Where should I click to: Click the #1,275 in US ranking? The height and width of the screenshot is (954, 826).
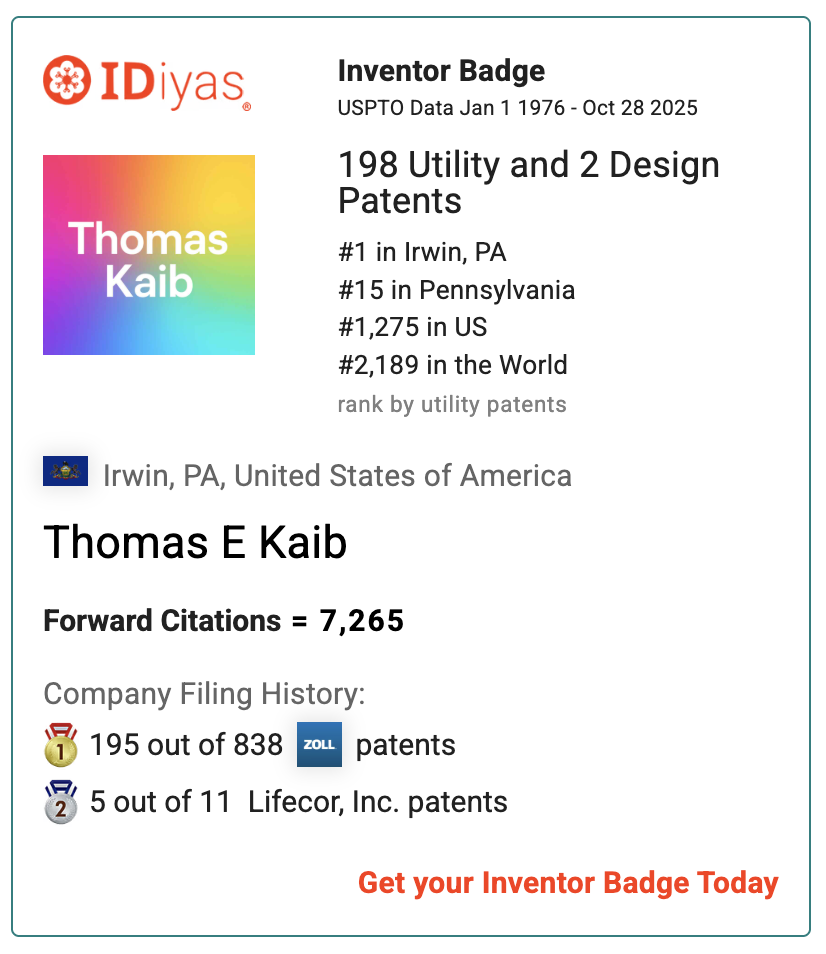click(412, 327)
